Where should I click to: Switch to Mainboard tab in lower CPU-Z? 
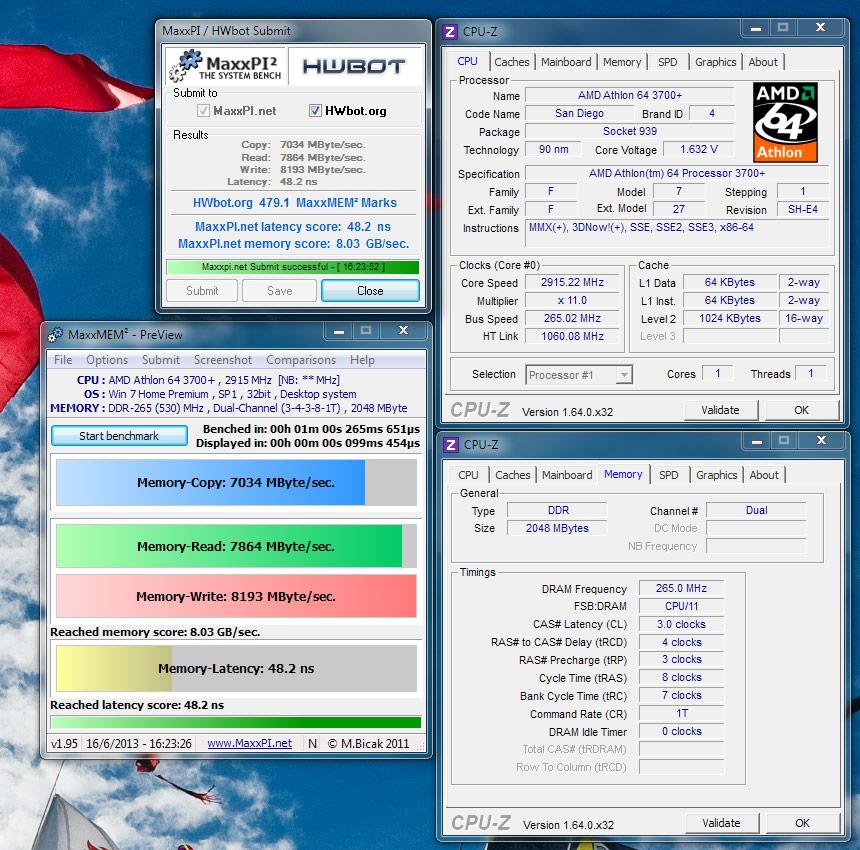(x=567, y=475)
